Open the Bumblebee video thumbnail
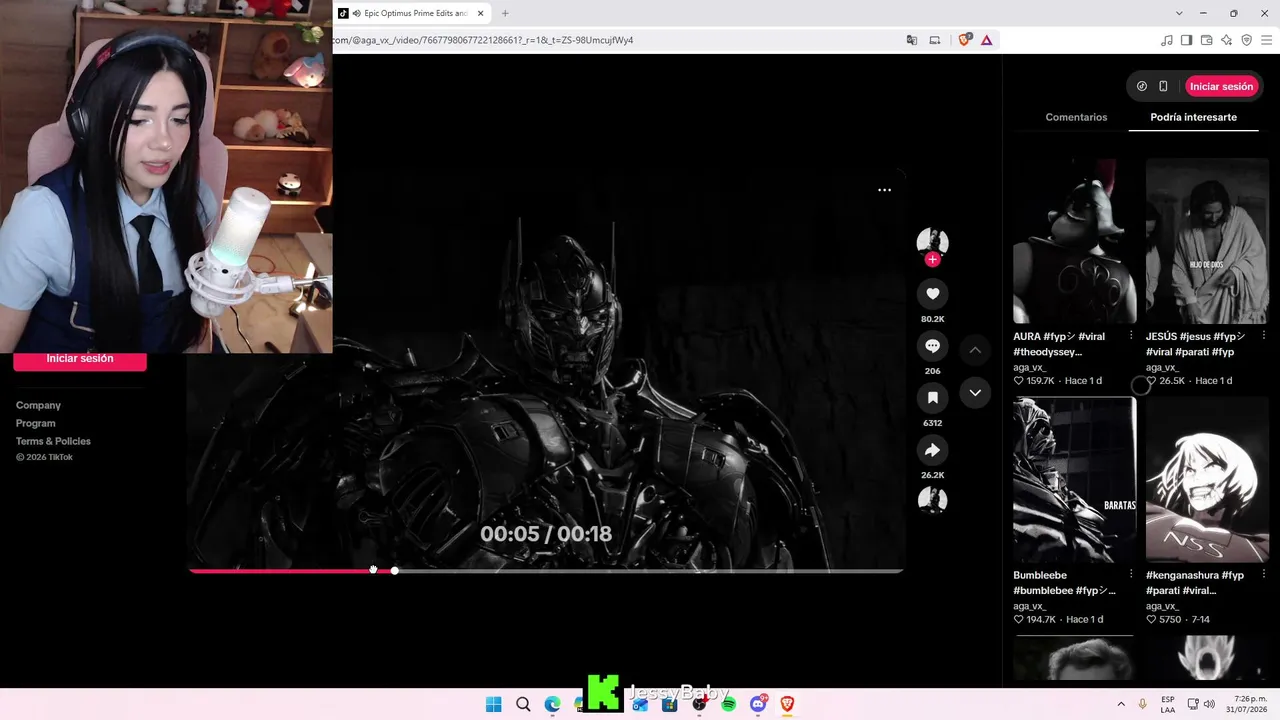Viewport: 1280px width, 720px height. pos(1075,480)
